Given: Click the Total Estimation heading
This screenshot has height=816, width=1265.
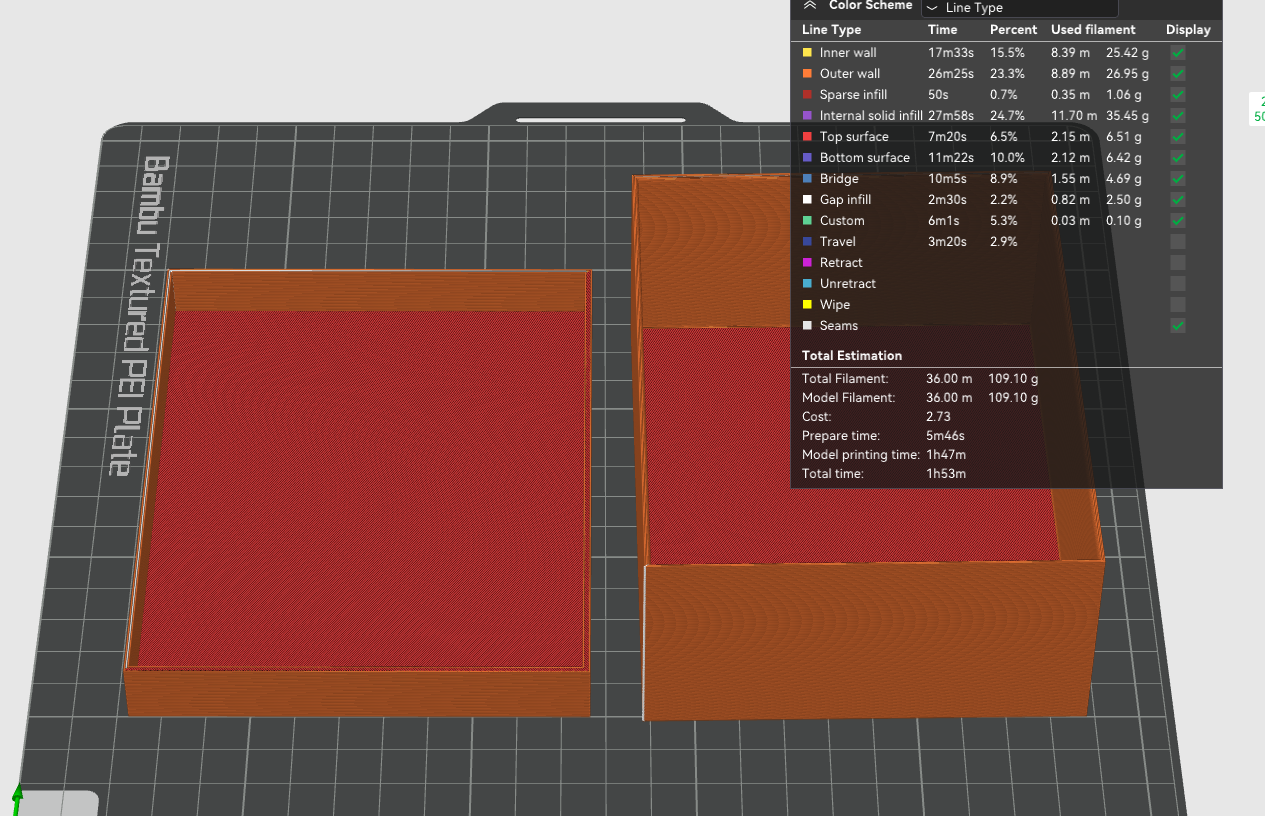Looking at the screenshot, I should coord(852,355).
